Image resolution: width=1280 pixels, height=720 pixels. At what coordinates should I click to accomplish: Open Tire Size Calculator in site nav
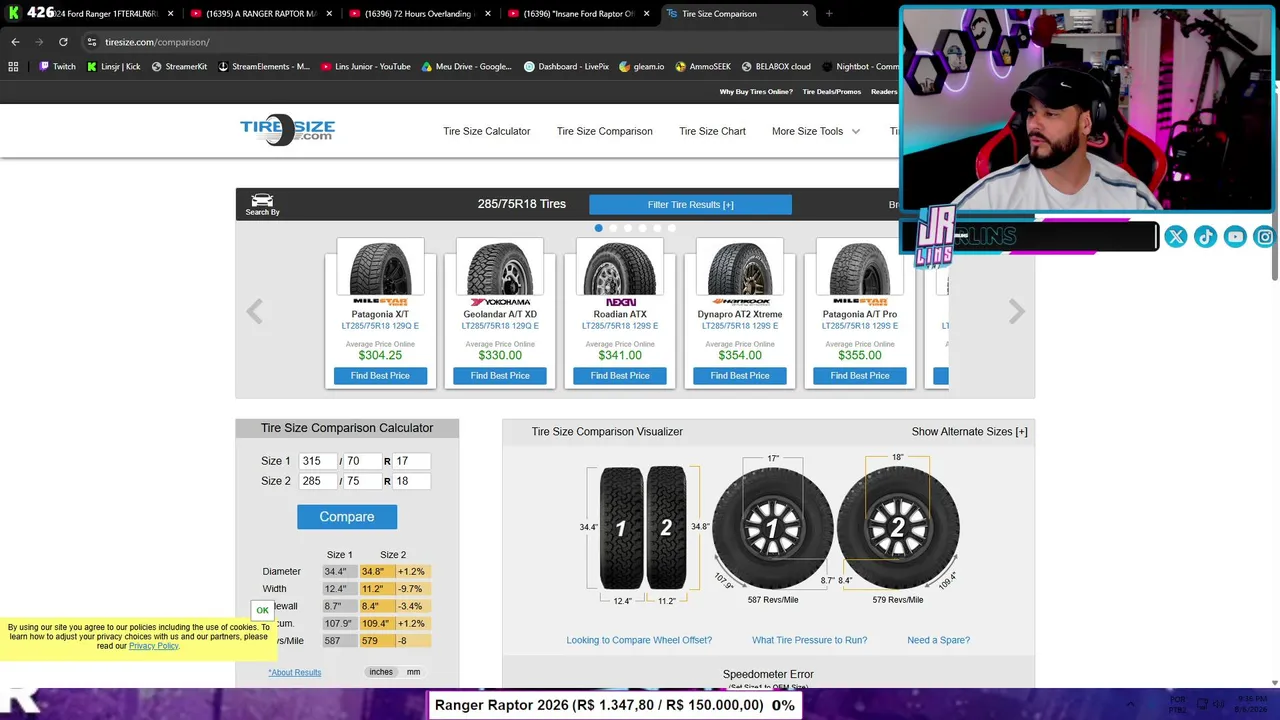(x=487, y=131)
